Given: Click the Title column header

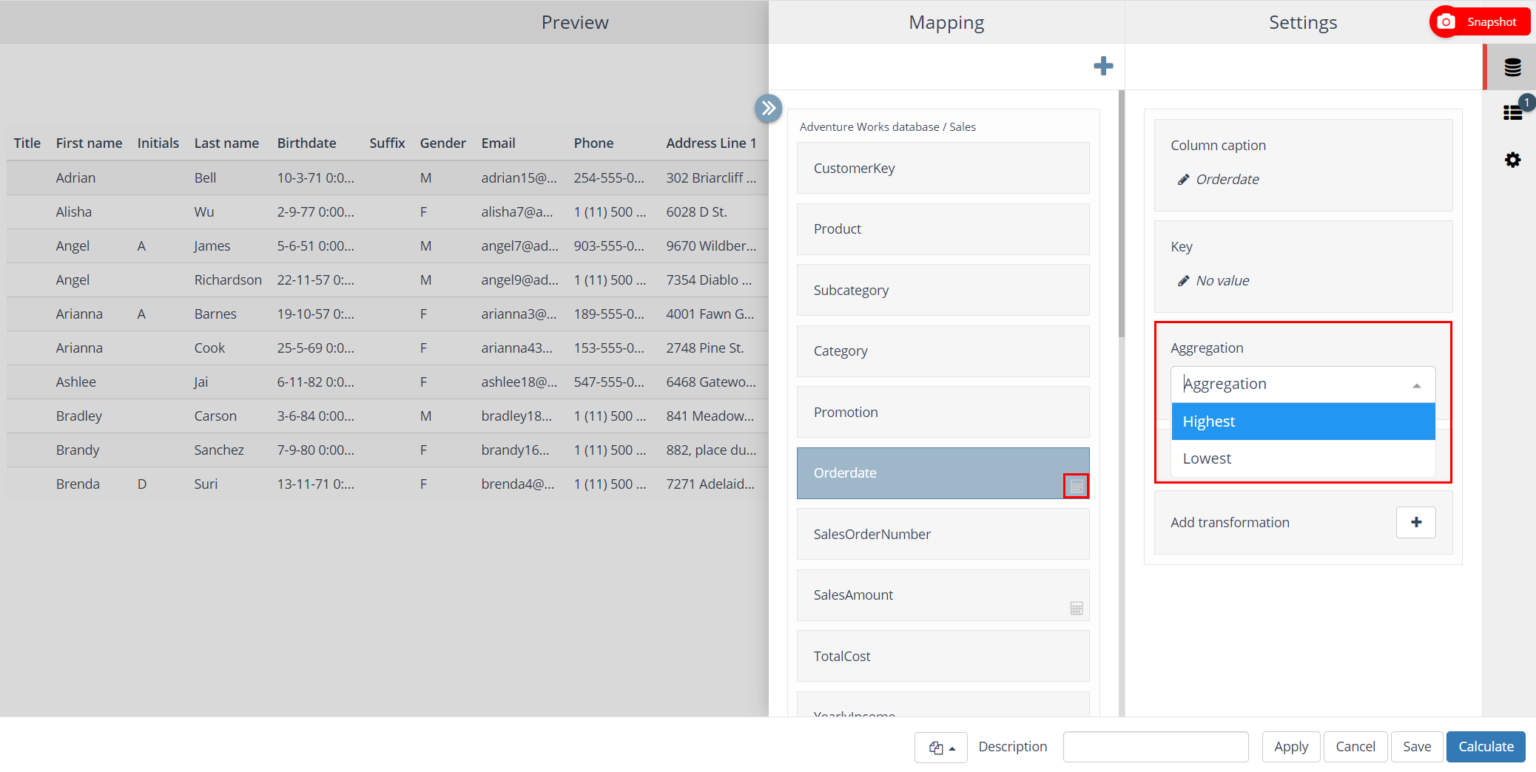Looking at the screenshot, I should [x=27, y=143].
